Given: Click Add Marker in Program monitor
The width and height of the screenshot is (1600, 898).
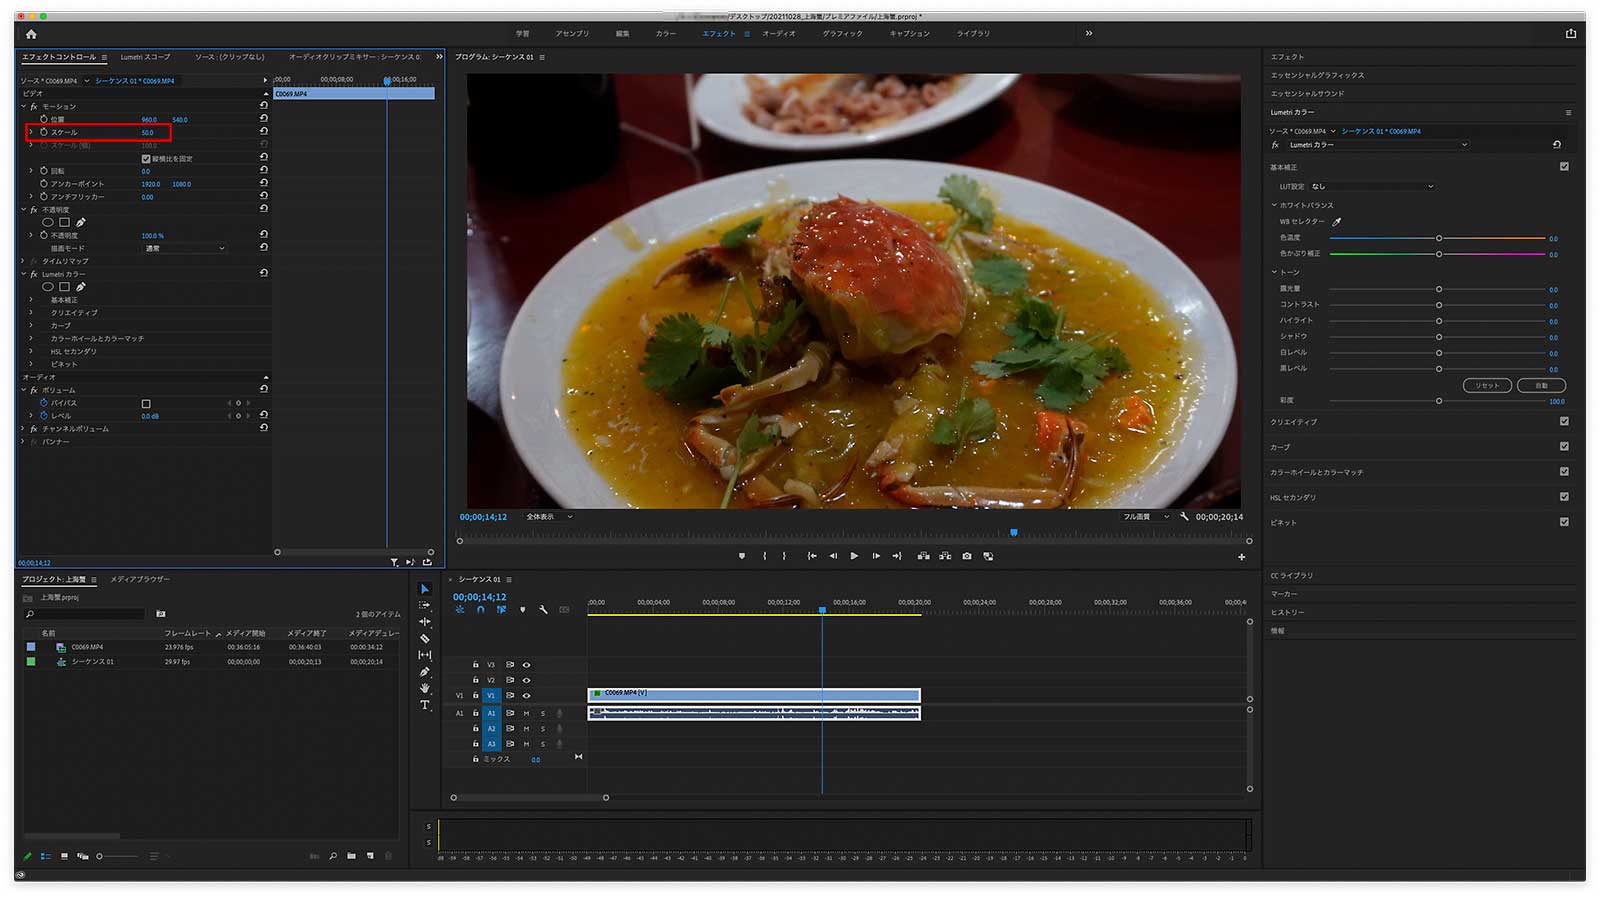Looking at the screenshot, I should pos(742,556).
